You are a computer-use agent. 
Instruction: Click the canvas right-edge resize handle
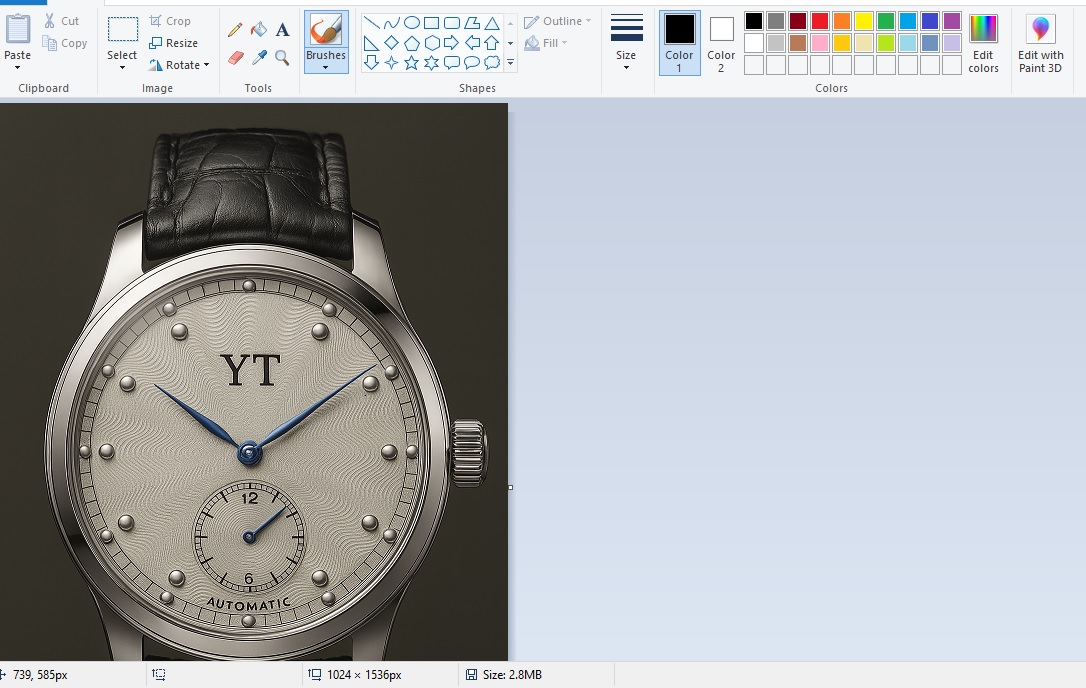[x=510, y=488]
